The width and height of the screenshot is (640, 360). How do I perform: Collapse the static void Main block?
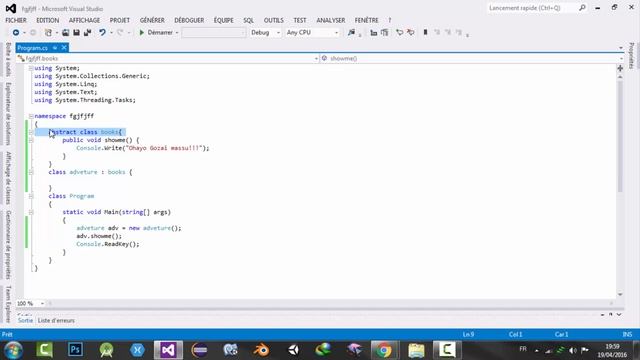31,212
